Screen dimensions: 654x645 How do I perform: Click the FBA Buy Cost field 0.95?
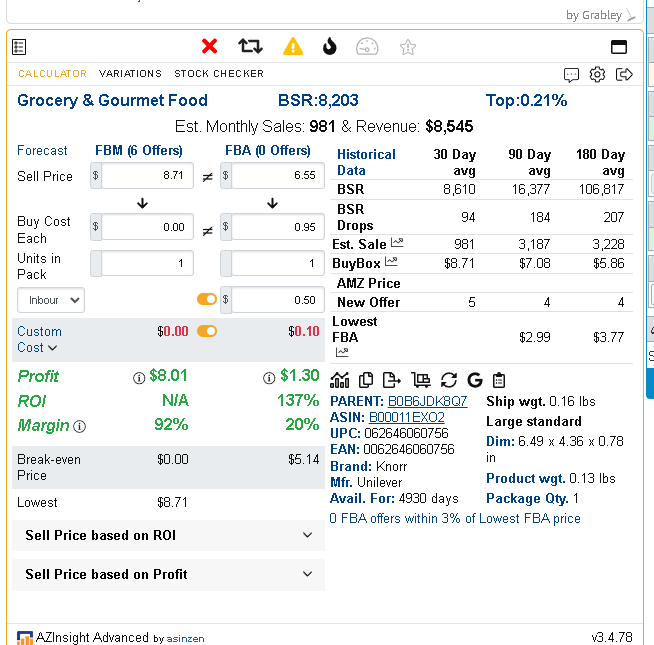tap(278, 227)
